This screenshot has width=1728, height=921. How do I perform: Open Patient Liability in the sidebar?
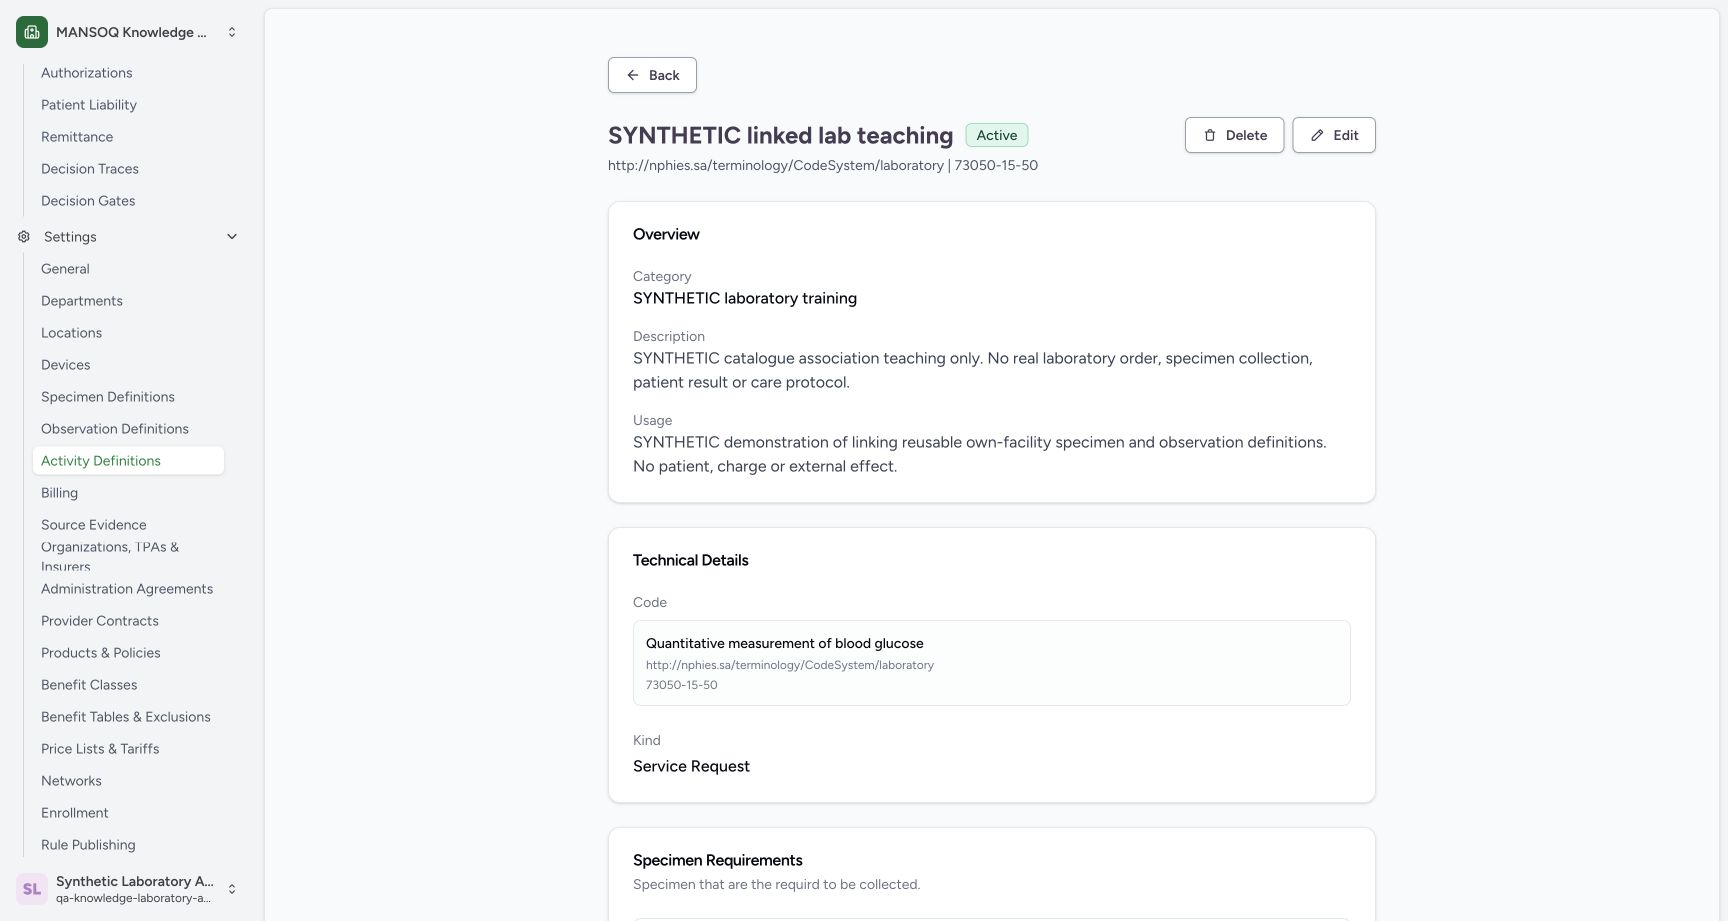pos(88,105)
